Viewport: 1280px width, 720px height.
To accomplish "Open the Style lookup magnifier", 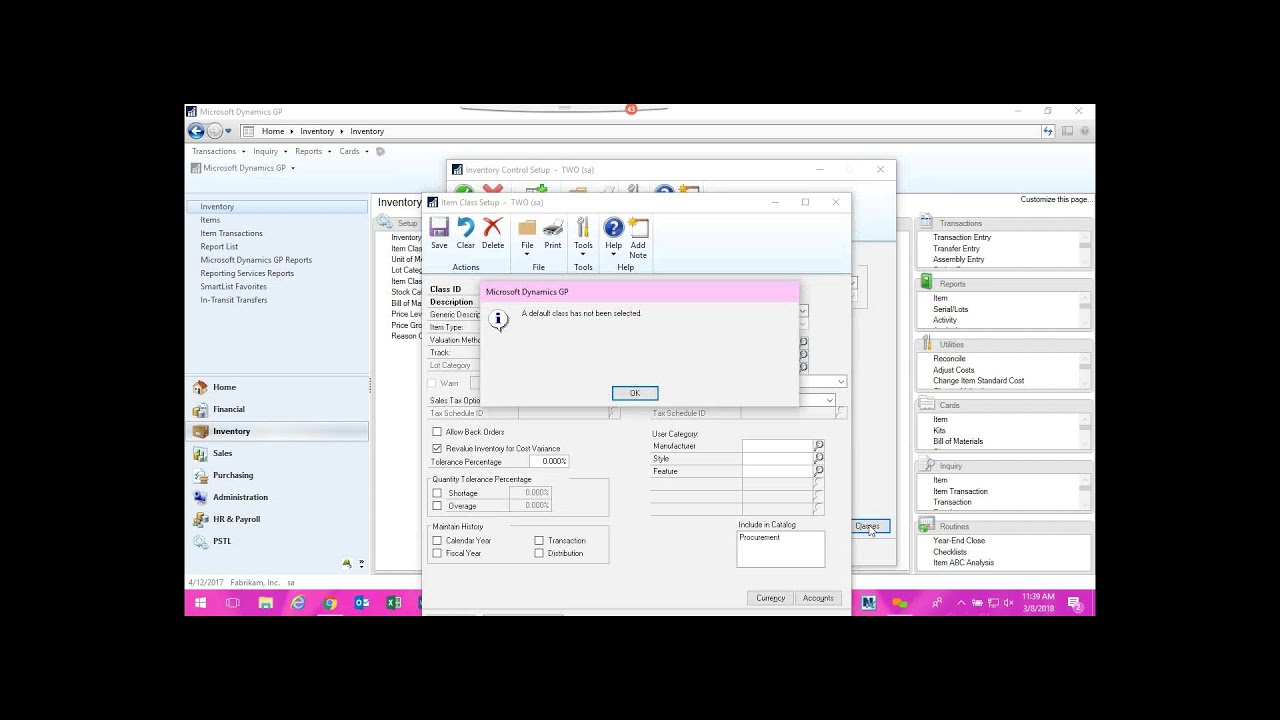I will (819, 458).
